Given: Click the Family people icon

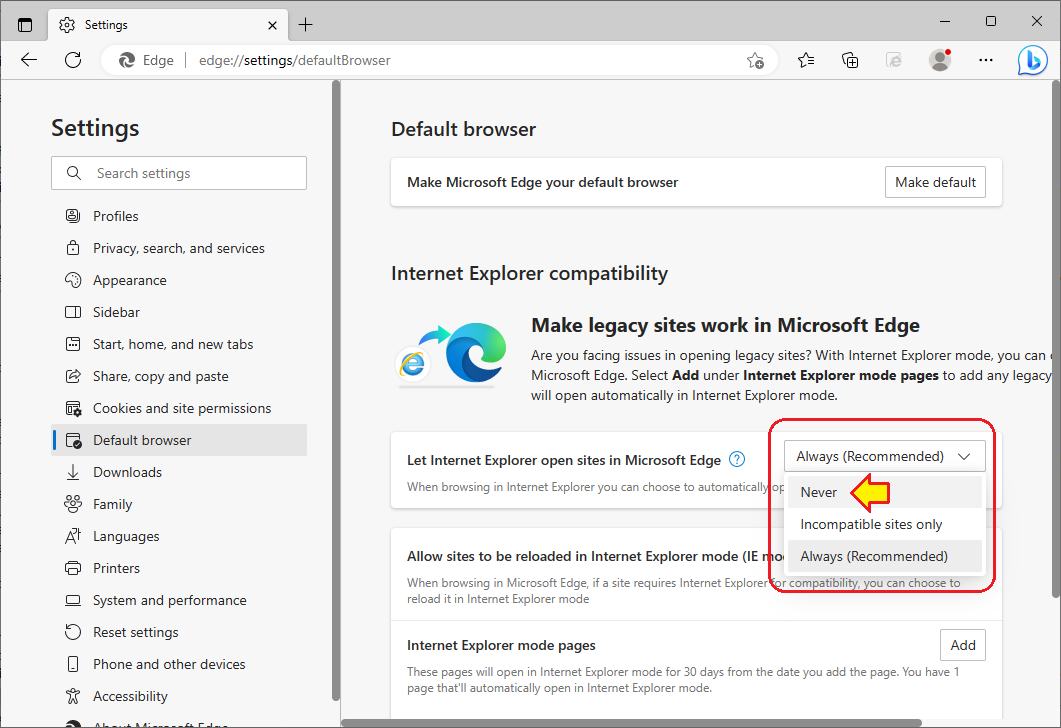Looking at the screenshot, I should pos(72,504).
